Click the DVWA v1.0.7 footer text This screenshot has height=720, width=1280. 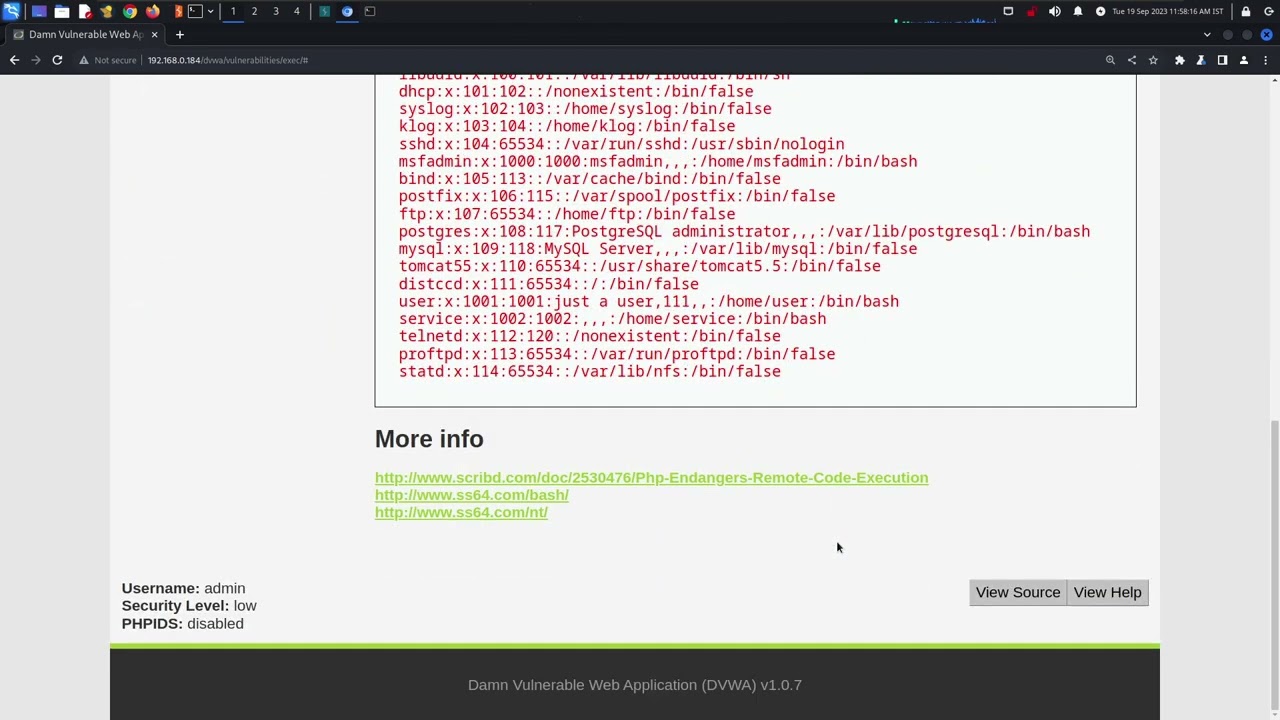635,685
